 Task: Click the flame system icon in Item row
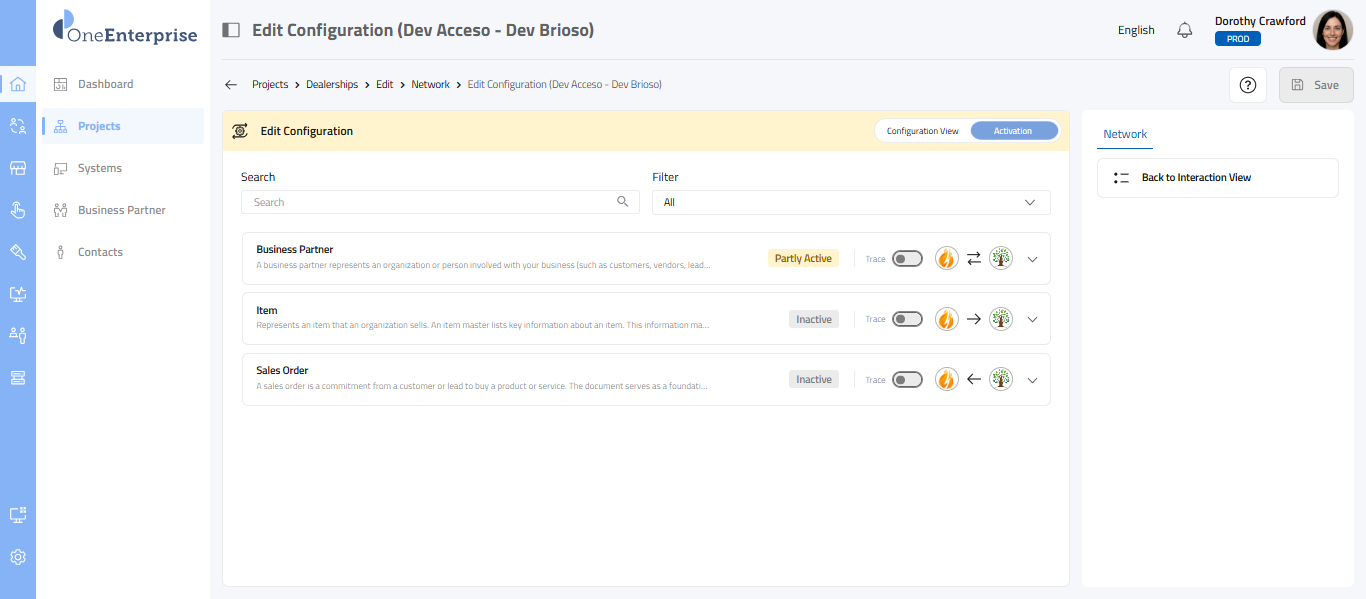(946, 319)
